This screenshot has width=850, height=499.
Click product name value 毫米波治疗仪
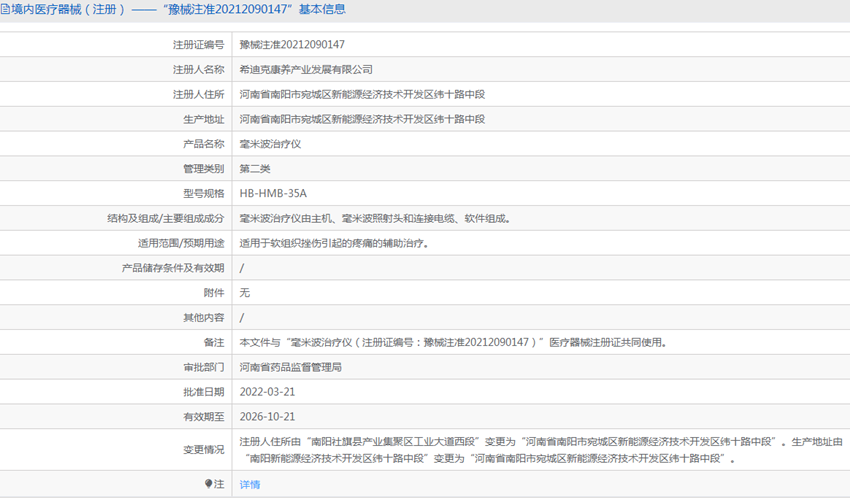tap(270, 144)
